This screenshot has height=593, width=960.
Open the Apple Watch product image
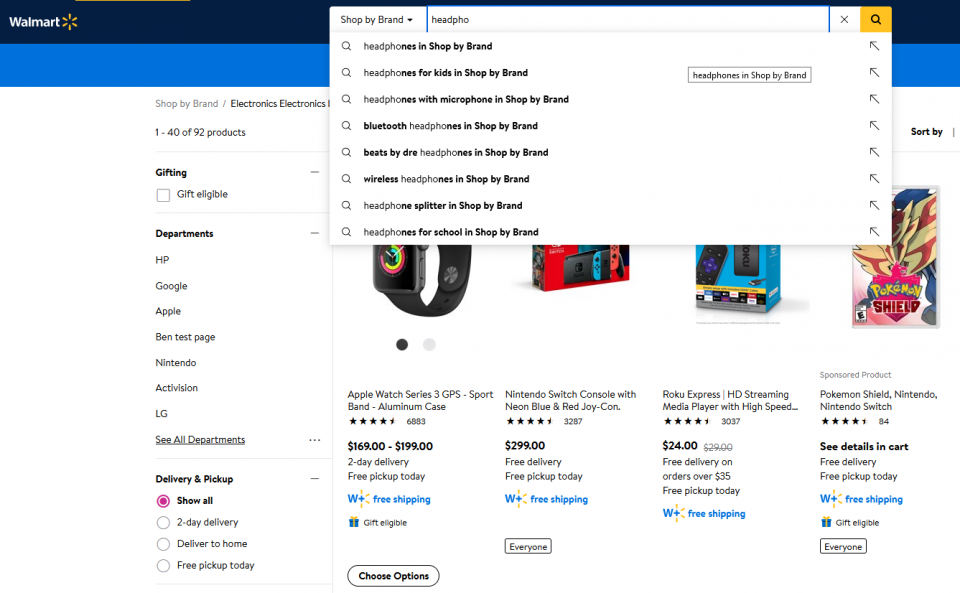[x=422, y=279]
